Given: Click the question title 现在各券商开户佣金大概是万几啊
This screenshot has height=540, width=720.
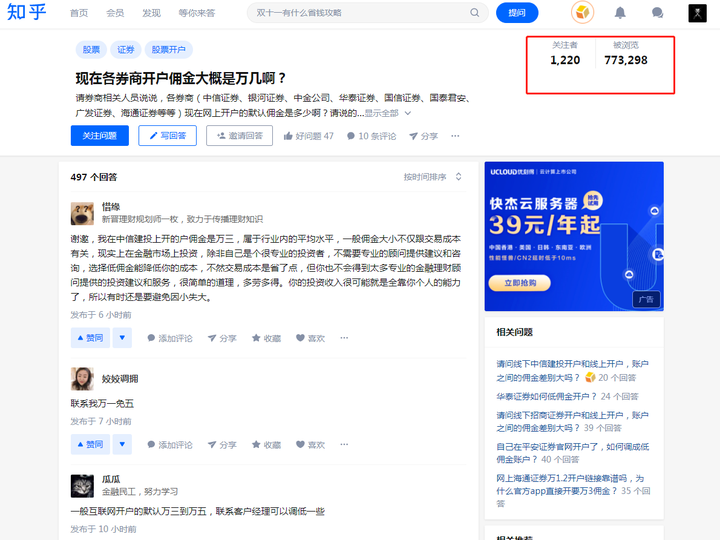Looking at the screenshot, I should pos(180,78).
